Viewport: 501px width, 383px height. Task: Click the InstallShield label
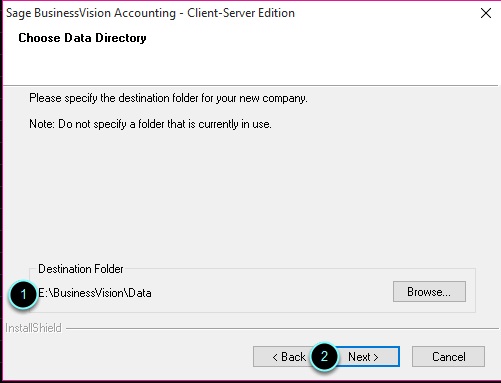pos(33,328)
